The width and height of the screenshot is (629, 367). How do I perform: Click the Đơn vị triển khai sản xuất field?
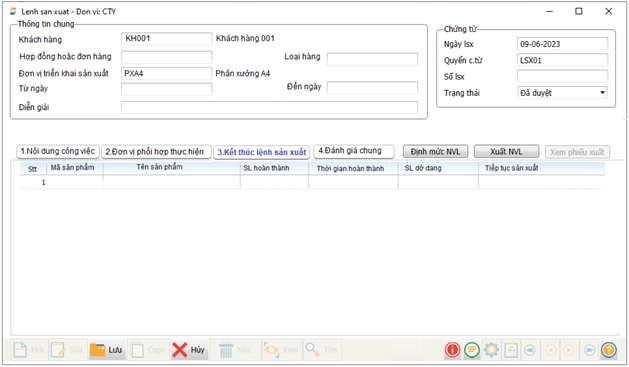point(166,73)
